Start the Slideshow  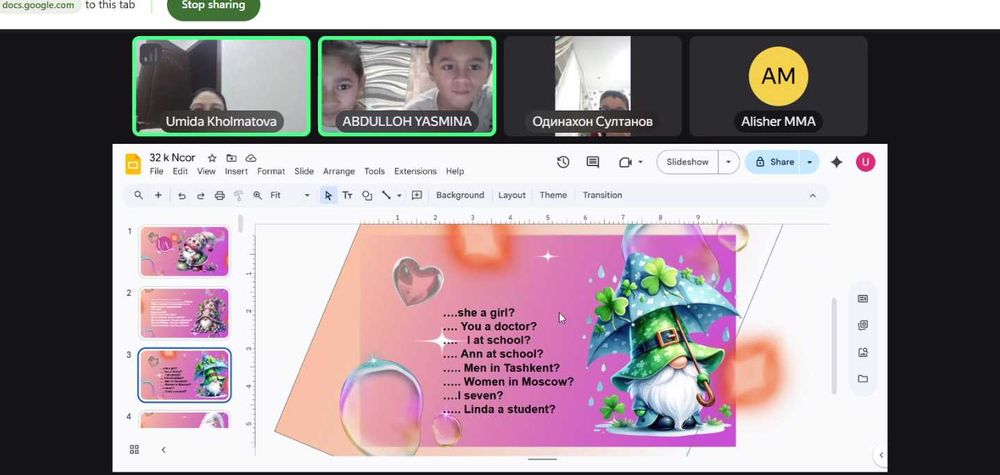pos(688,162)
